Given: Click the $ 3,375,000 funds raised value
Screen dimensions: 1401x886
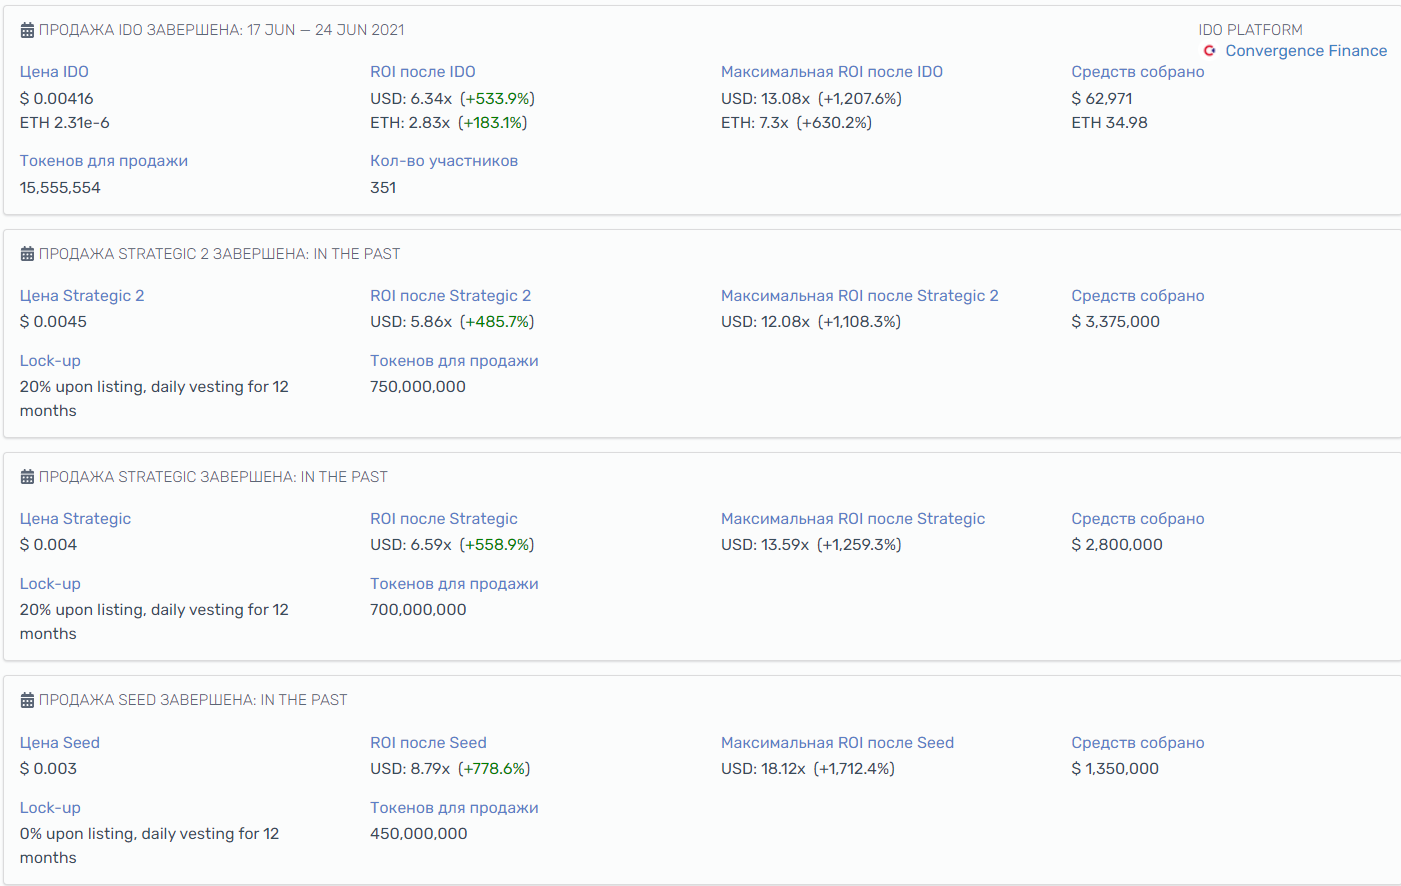Looking at the screenshot, I should tap(1115, 322).
